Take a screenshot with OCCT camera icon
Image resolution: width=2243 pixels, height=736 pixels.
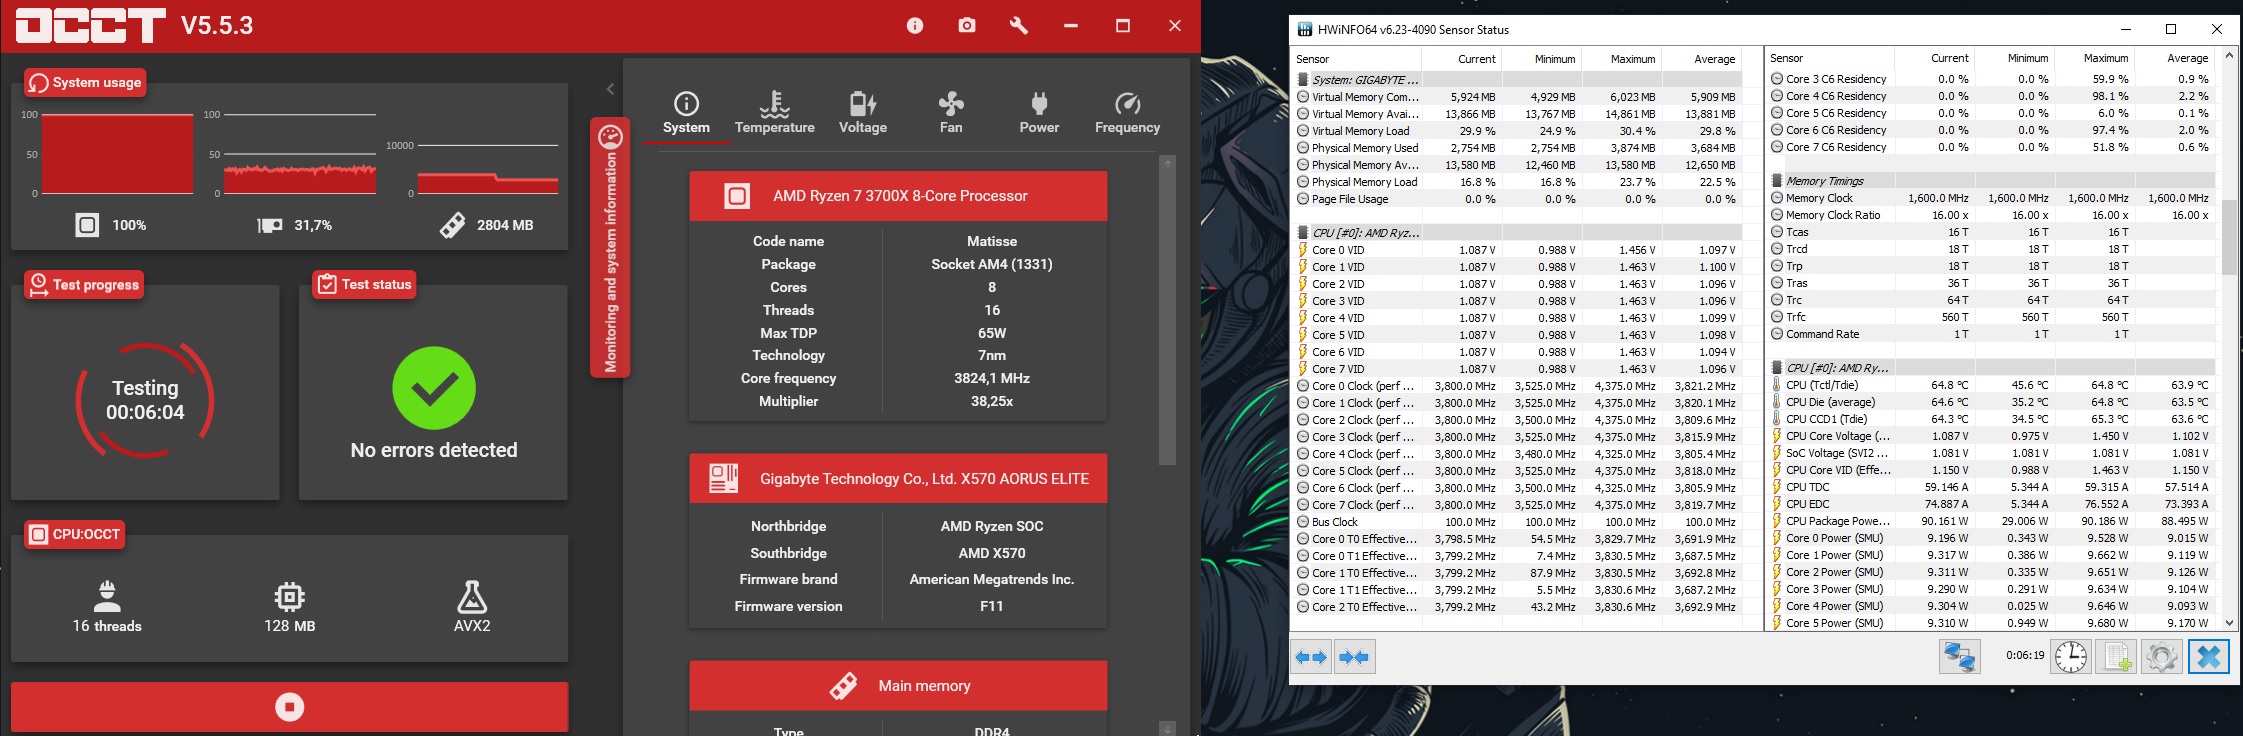point(967,26)
